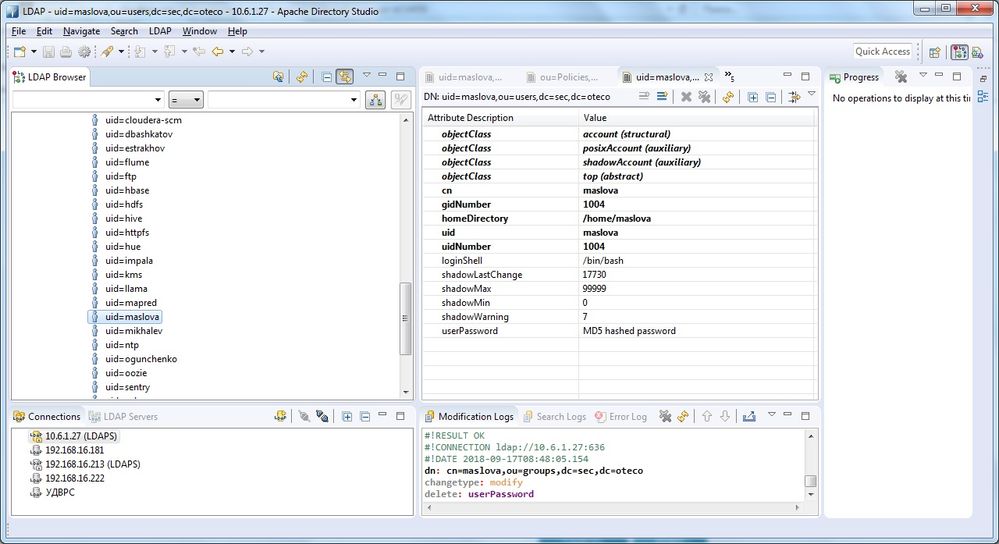Switch to the LDAP Servers tab
The width and height of the screenshot is (999, 544).
pos(123,416)
